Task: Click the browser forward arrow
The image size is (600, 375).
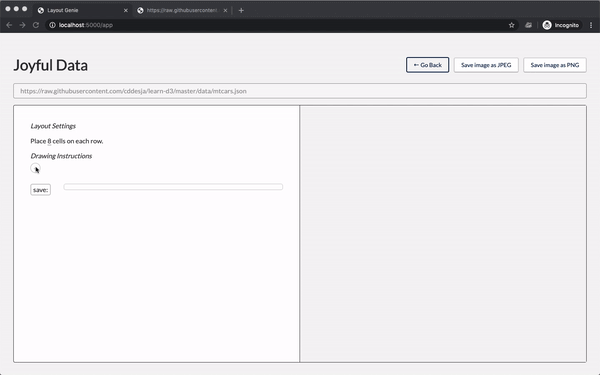Action: (23, 25)
